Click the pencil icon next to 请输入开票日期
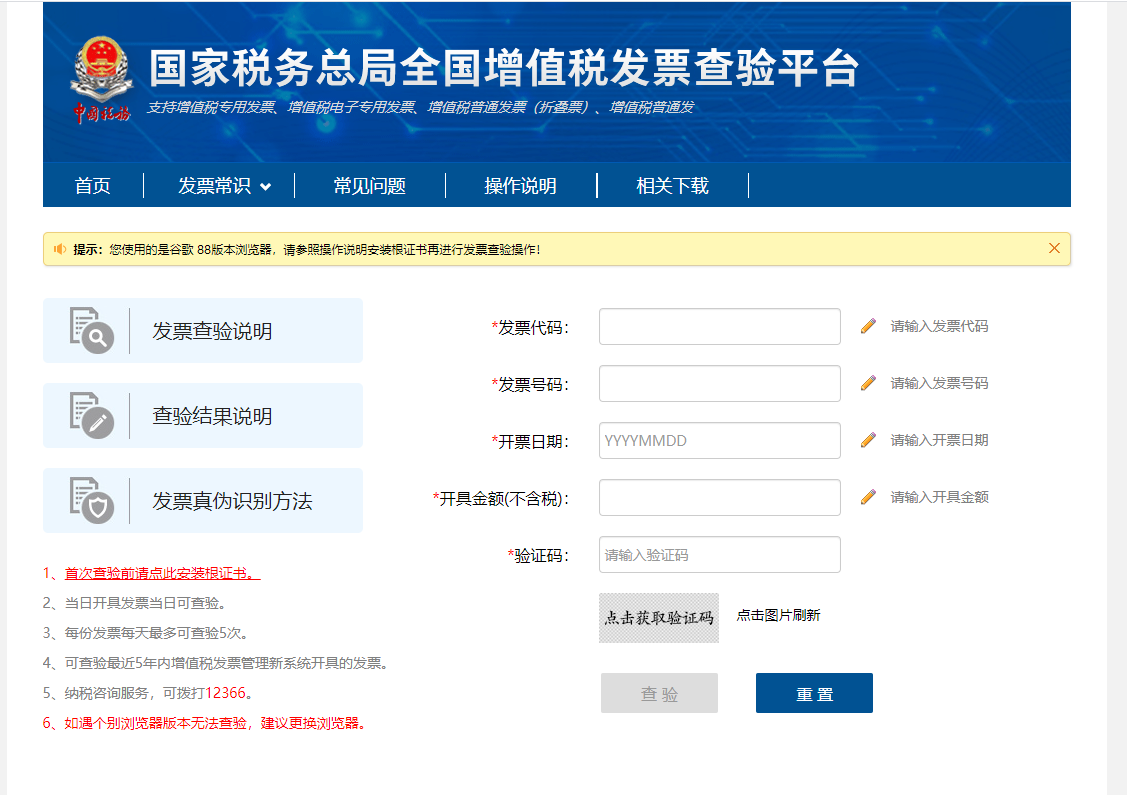This screenshot has height=795, width=1127. [x=868, y=440]
